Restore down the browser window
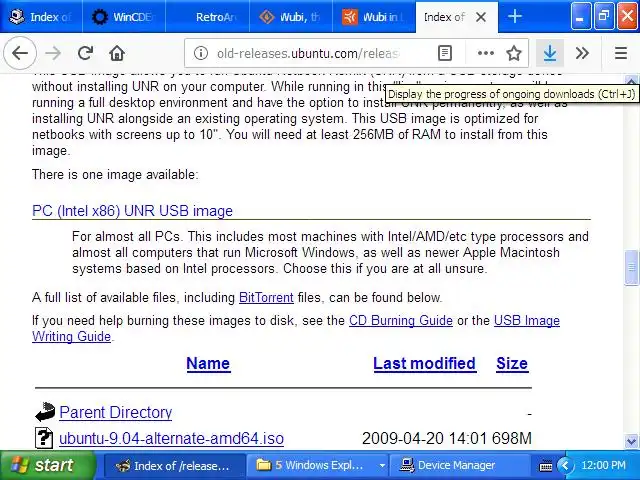640x480 pixels. [604, 16]
